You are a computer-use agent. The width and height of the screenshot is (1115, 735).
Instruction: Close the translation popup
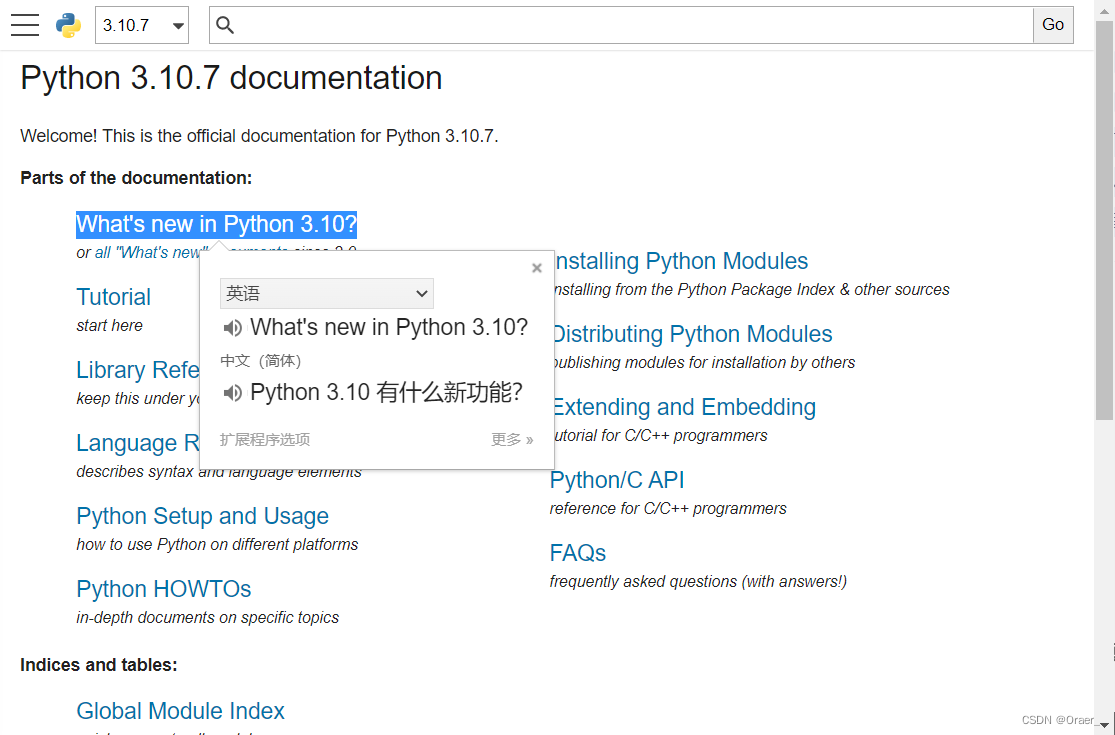[x=537, y=268]
